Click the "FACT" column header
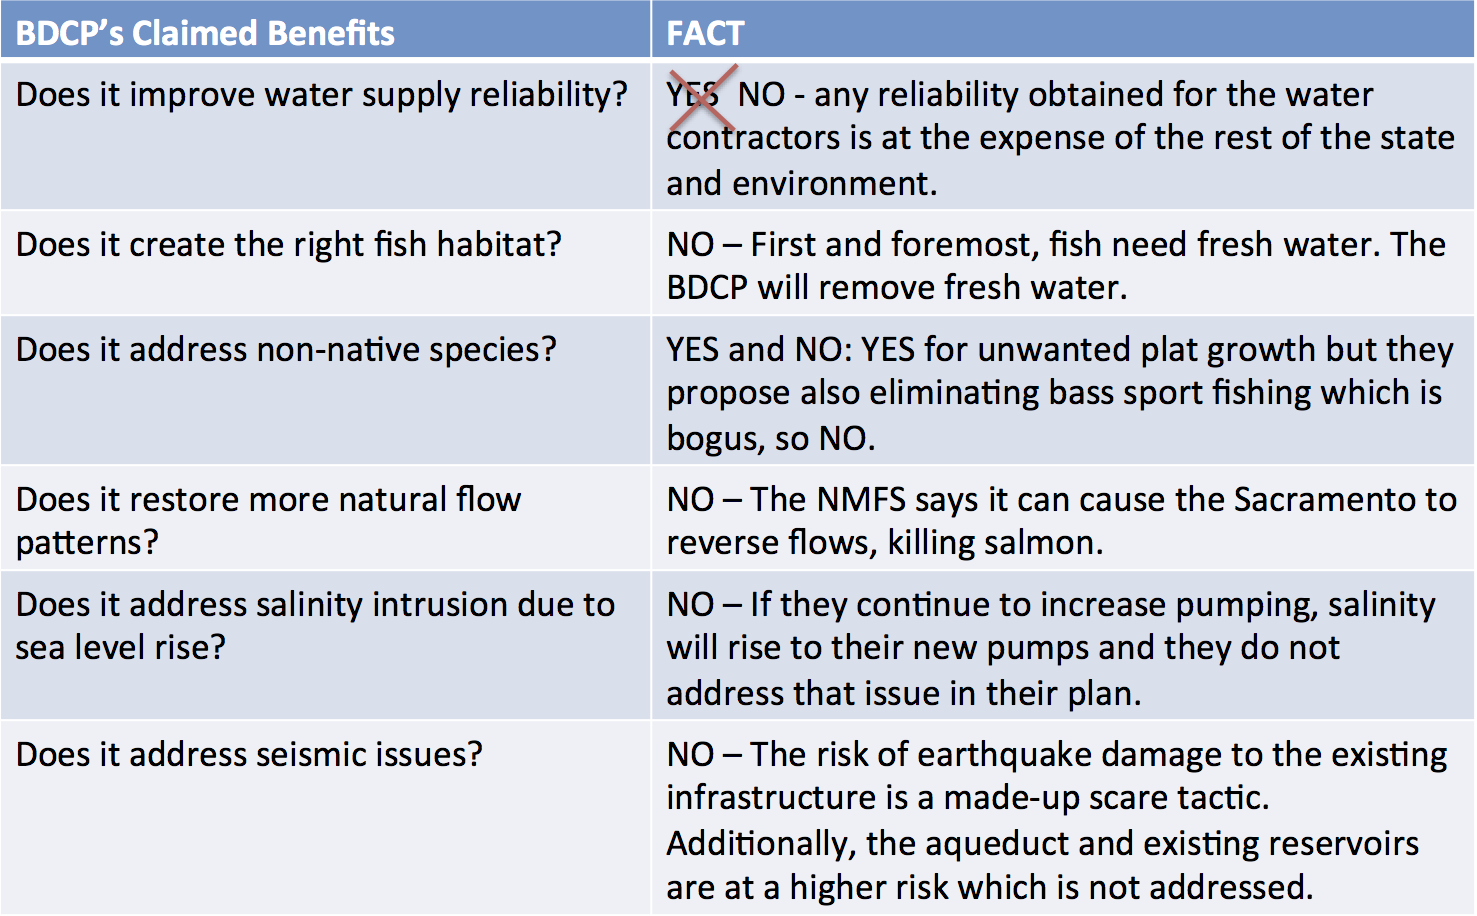 click(x=705, y=33)
